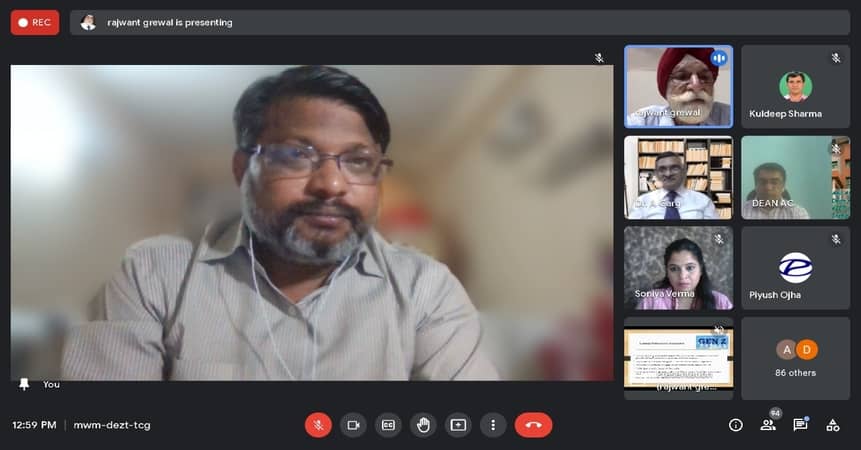Select Kuldeep Sharma's participant tile
The width and height of the screenshot is (861, 450).
pyautogui.click(x=795, y=86)
